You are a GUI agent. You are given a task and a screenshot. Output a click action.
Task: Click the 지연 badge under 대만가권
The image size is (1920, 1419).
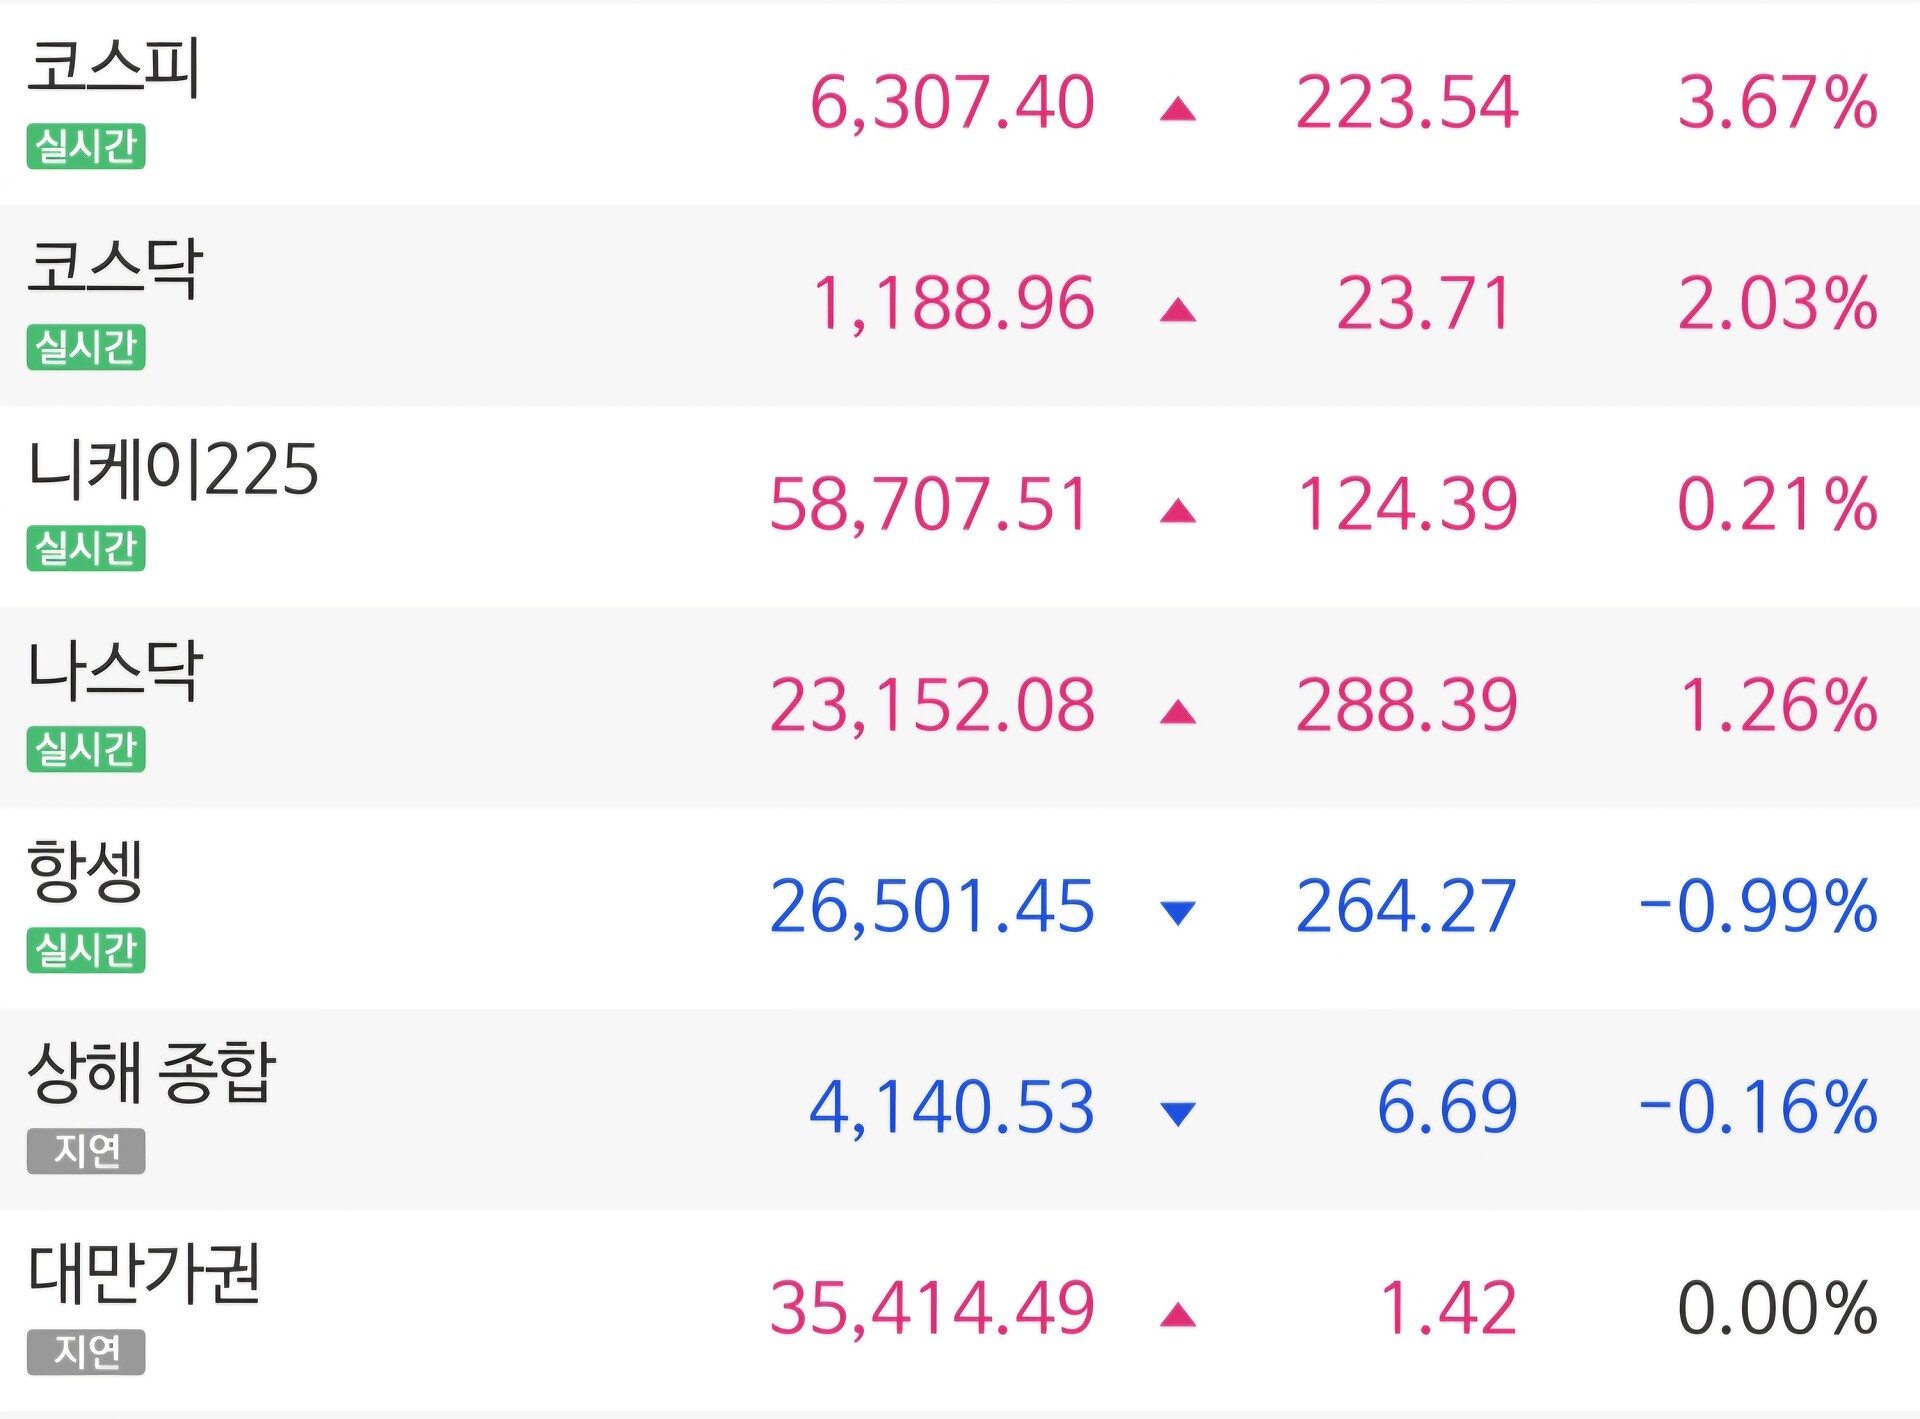(86, 1352)
